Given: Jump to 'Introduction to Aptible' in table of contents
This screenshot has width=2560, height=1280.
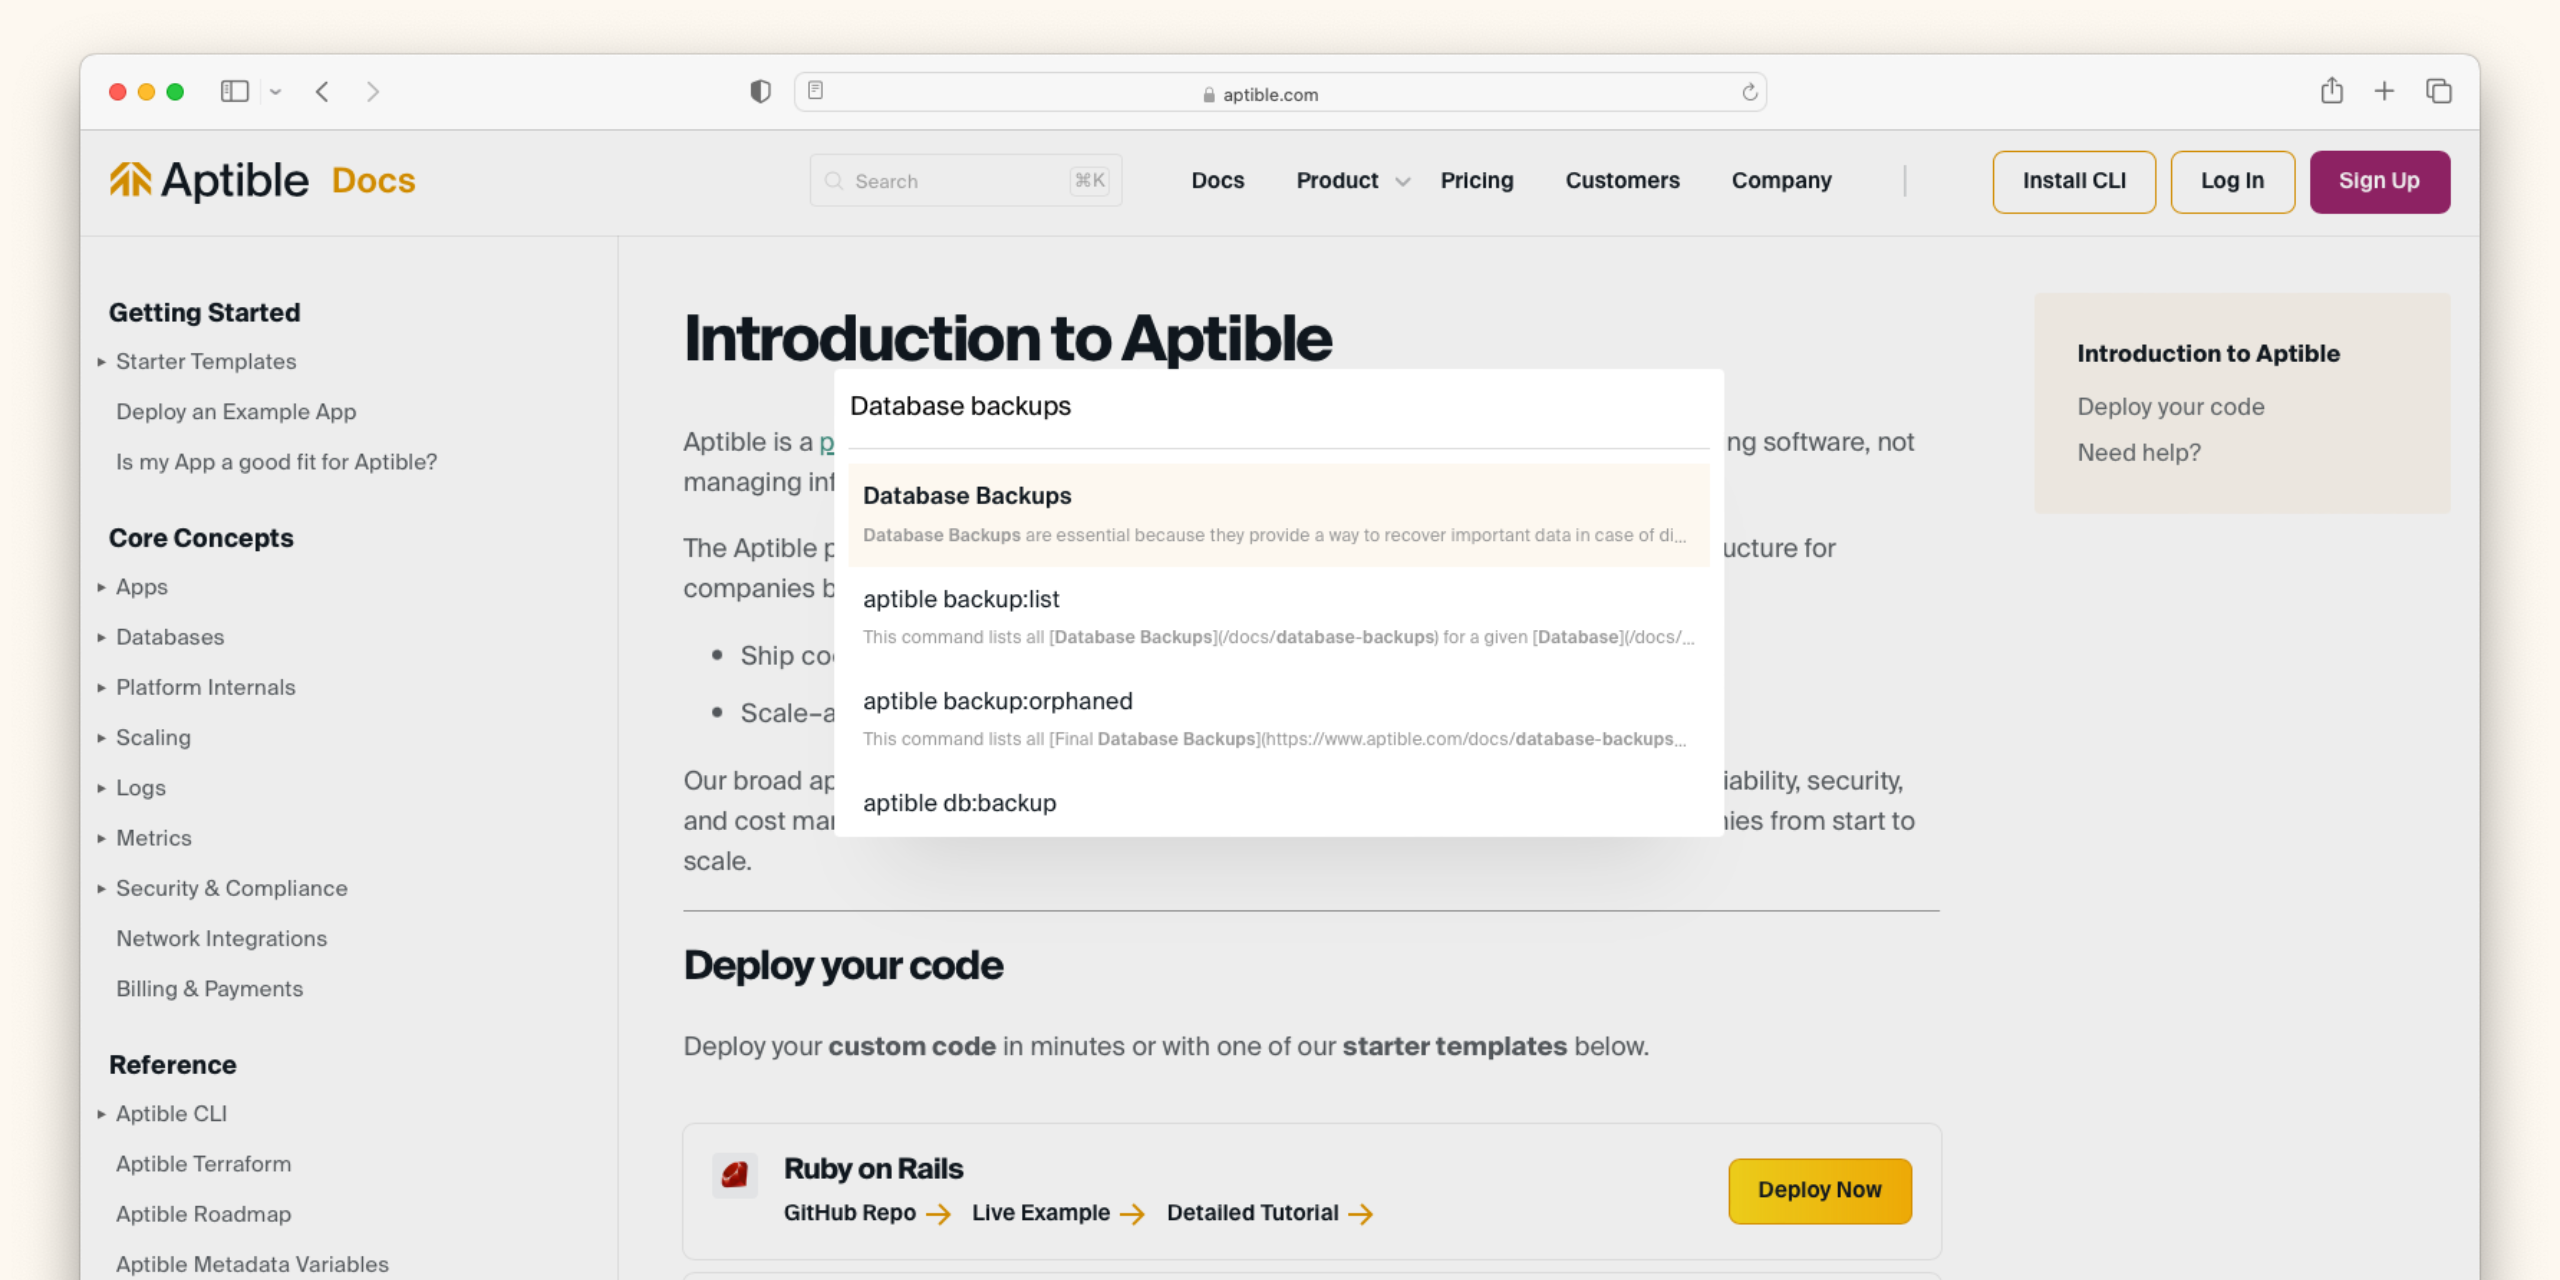Looking at the screenshot, I should pos(2208,354).
